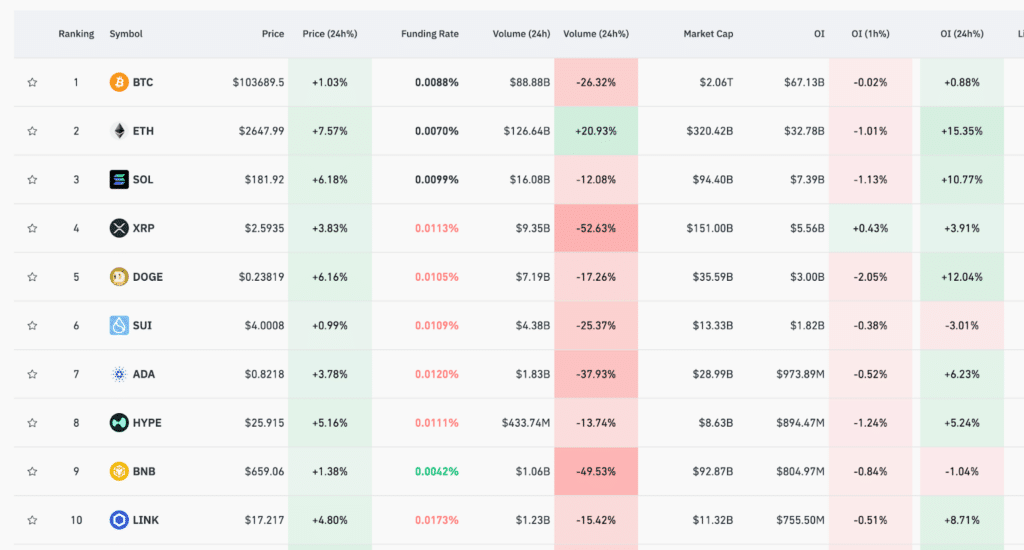Open the BNB symbol link
This screenshot has height=550, width=1024.
(144, 472)
